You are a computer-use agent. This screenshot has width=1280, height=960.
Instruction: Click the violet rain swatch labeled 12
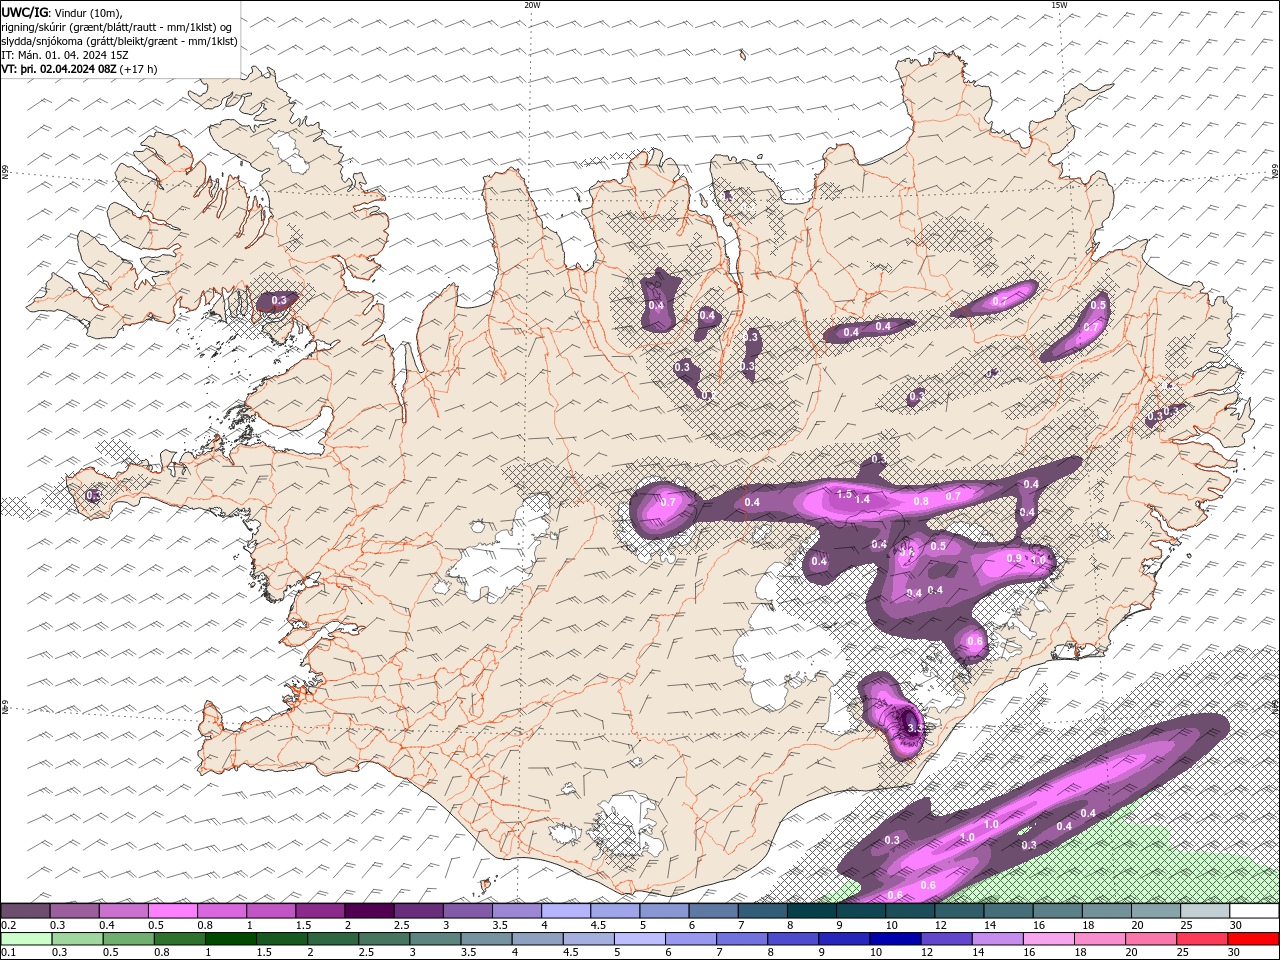coord(946,939)
